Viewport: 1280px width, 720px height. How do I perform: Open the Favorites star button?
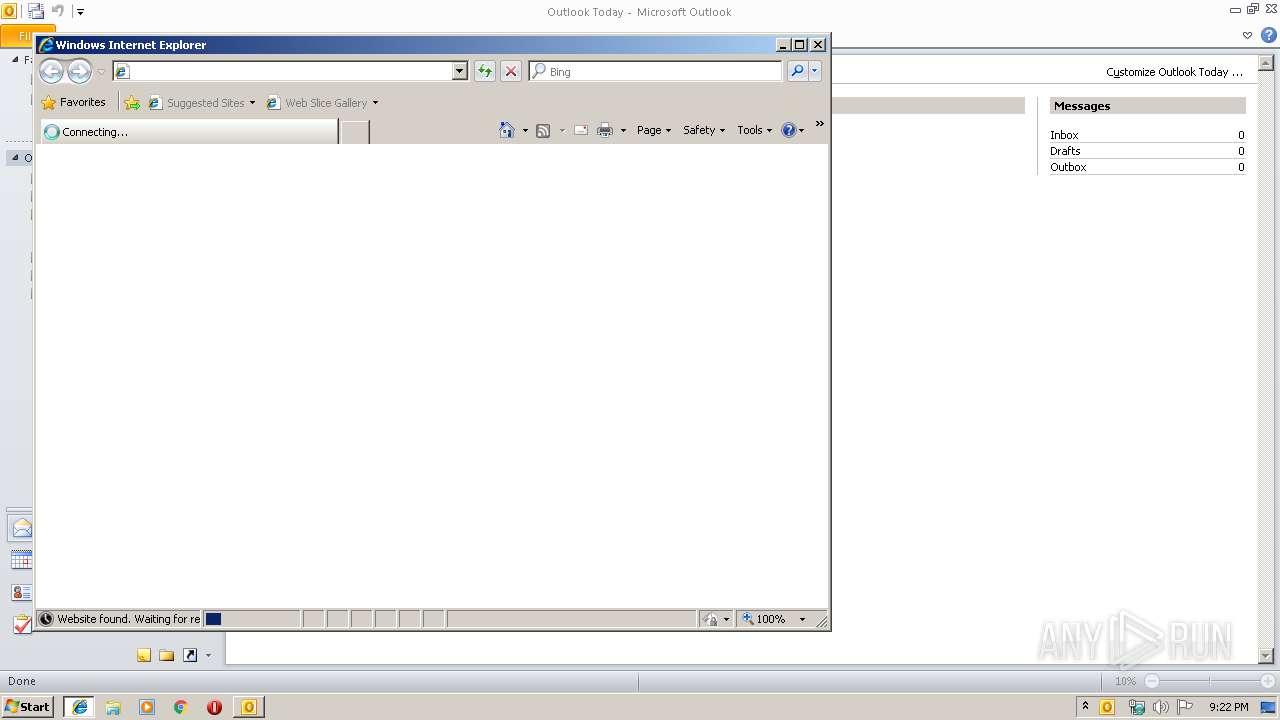tap(73, 102)
